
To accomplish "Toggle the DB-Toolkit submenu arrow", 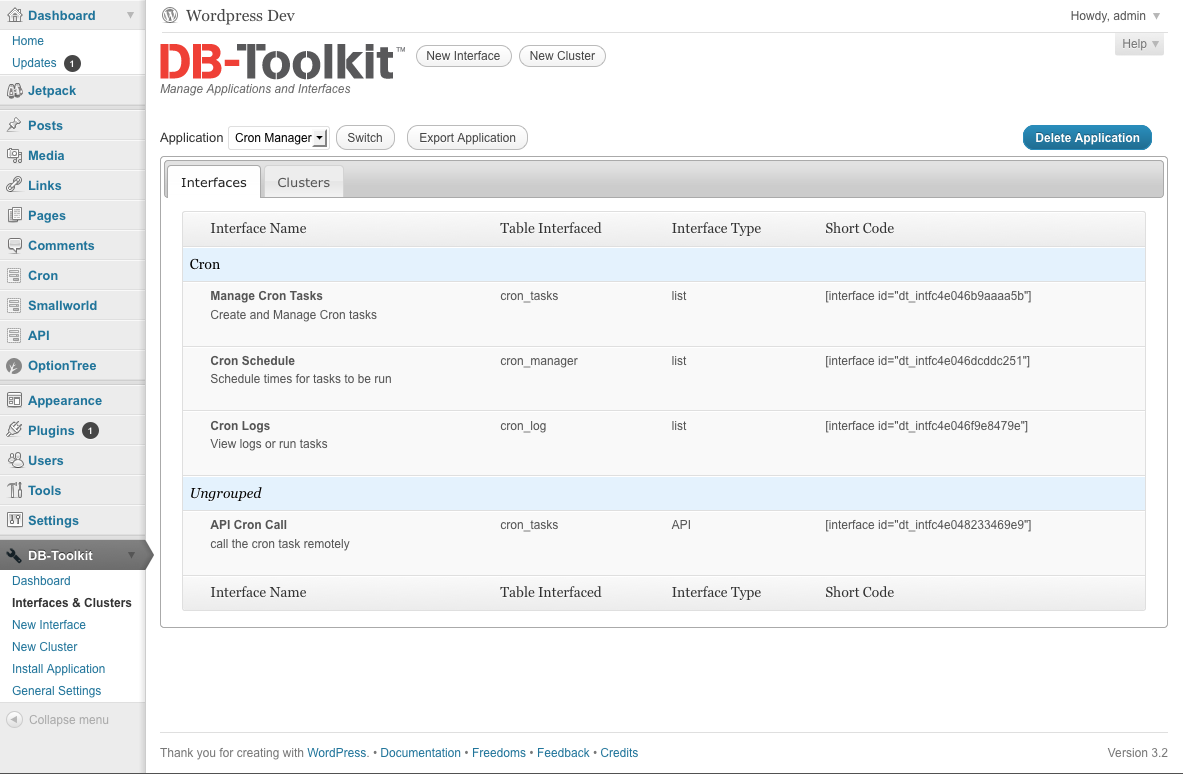I will click(x=132, y=555).
